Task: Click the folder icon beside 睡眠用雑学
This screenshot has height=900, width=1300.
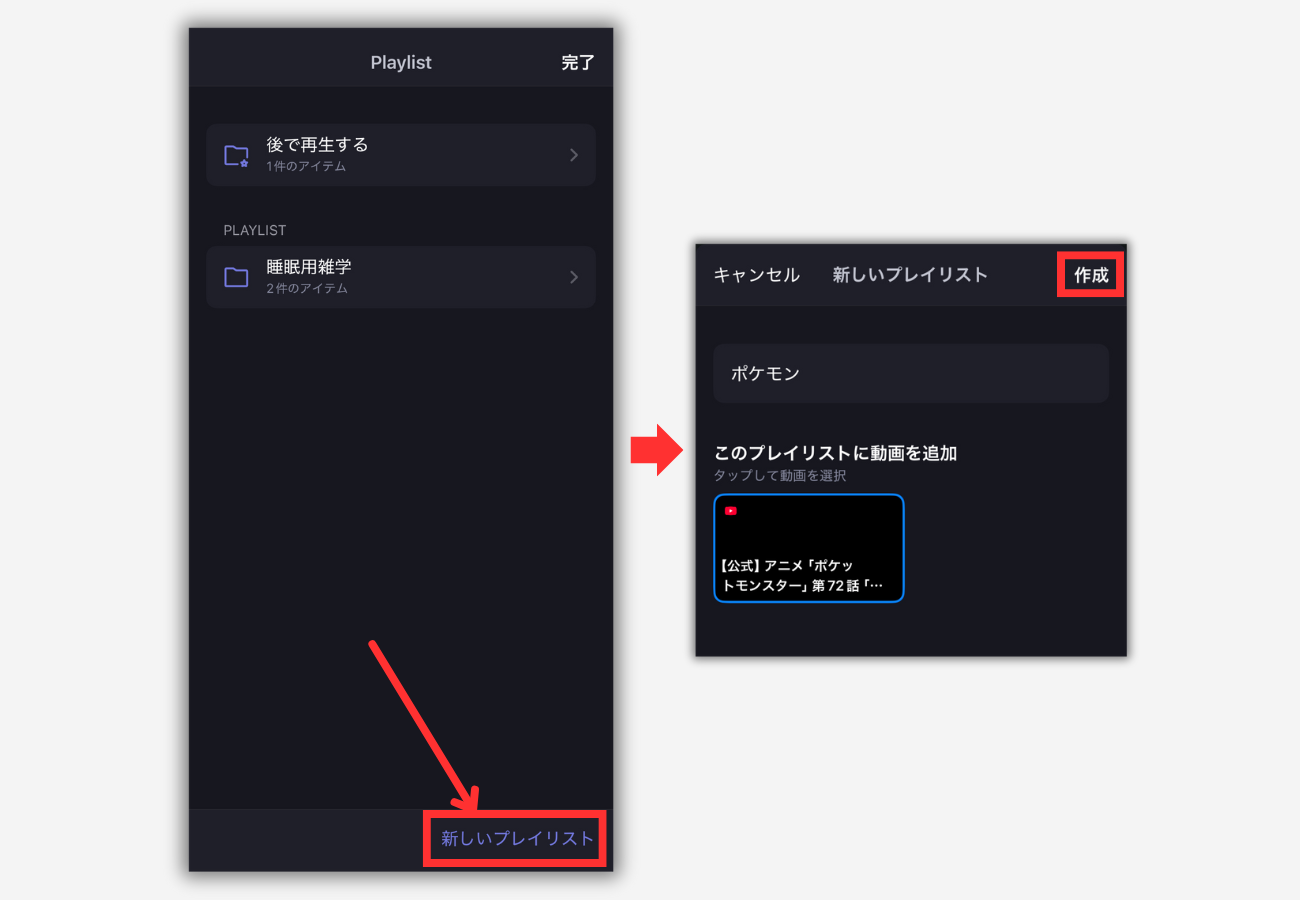Action: (236, 277)
